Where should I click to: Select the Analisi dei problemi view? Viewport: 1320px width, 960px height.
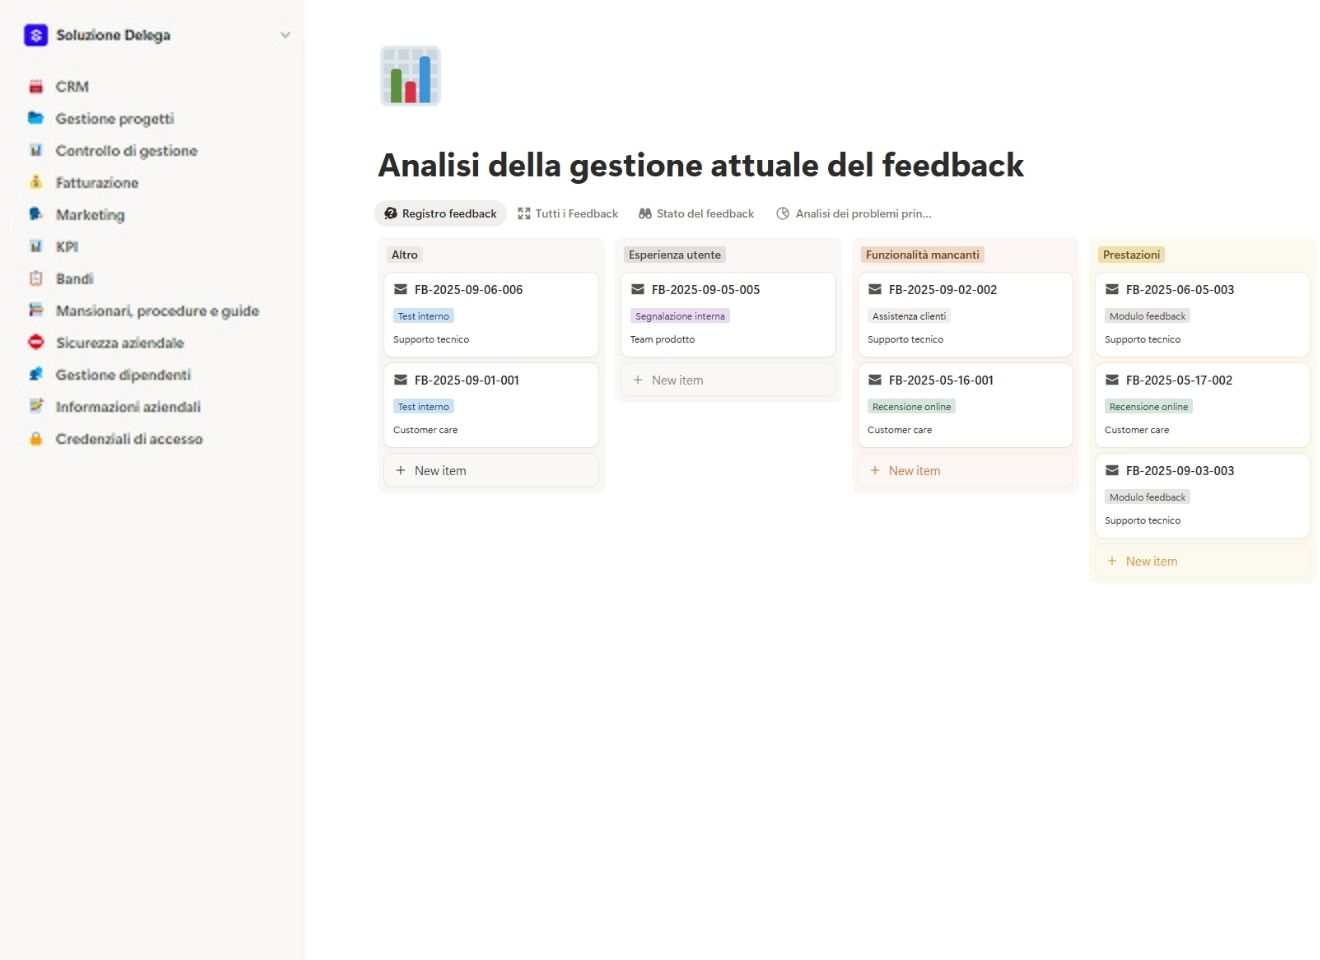point(853,213)
